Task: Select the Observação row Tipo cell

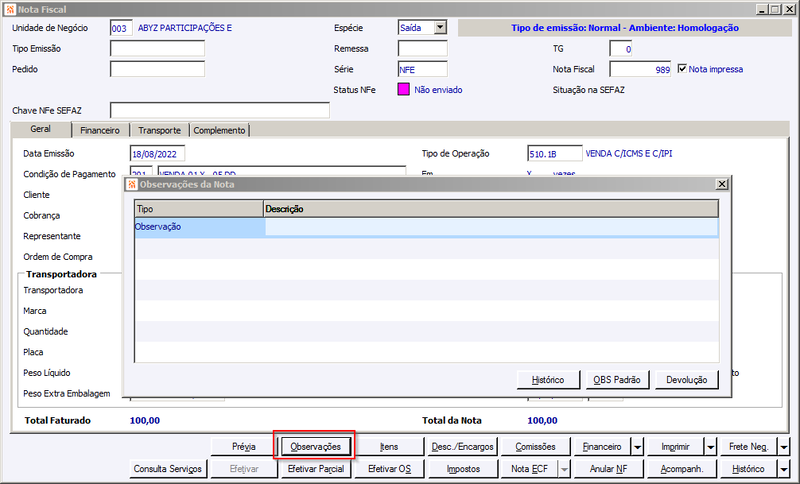Action: point(199,227)
